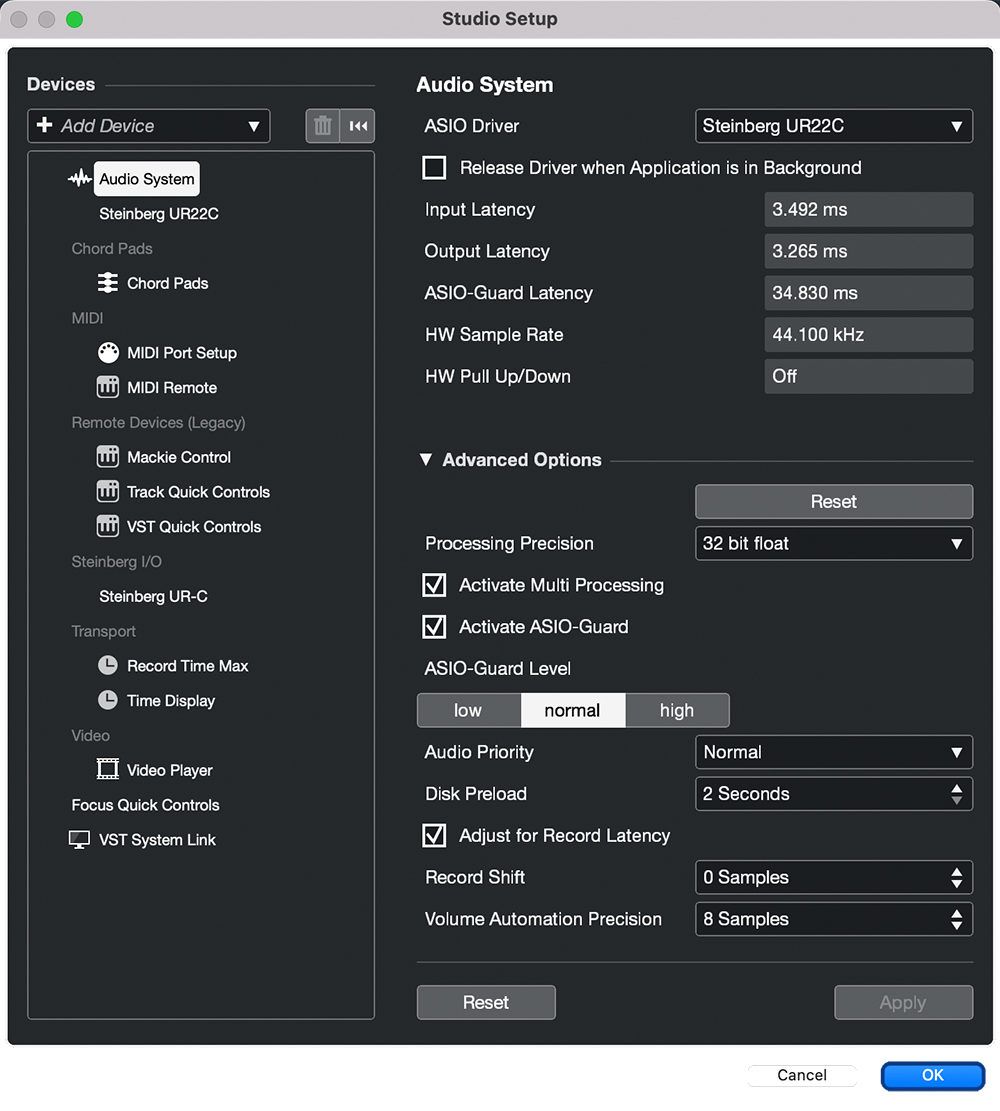The width and height of the screenshot is (1000, 1111).
Task: Toggle Adjust for Record Latency checkbox
Action: point(434,835)
